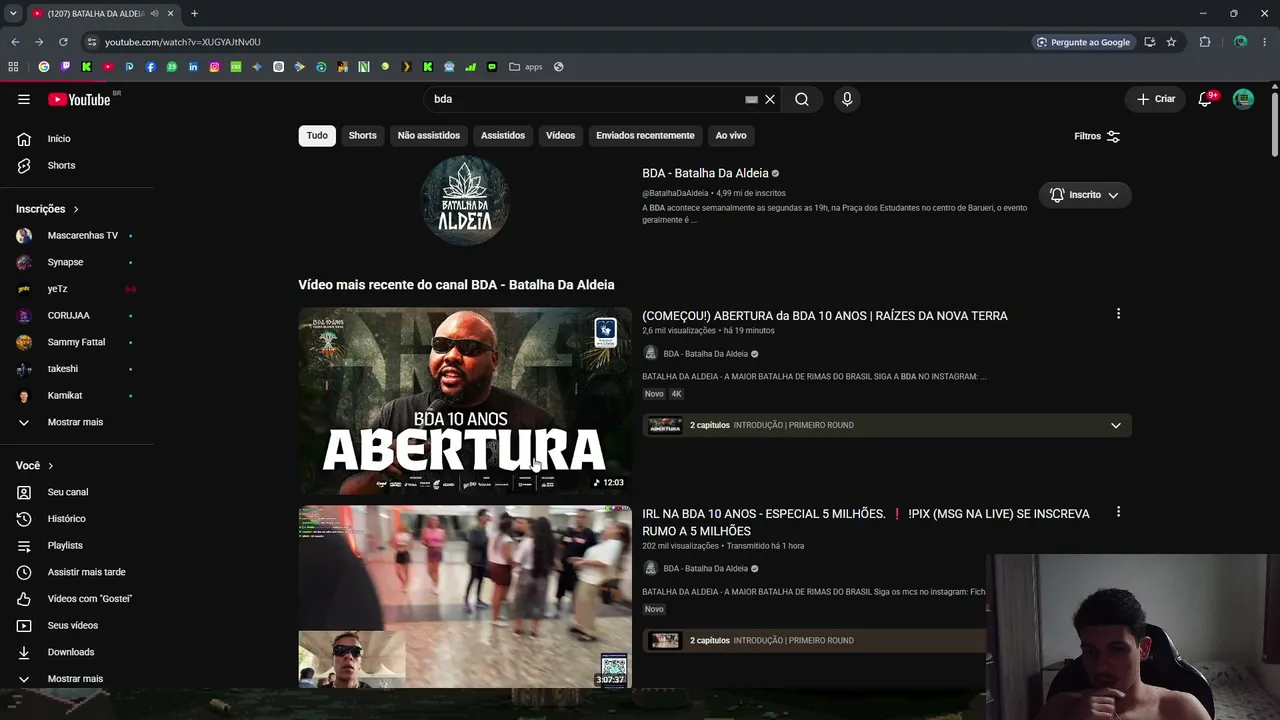Expand chapters for ABERTURA video

pos(1116,425)
